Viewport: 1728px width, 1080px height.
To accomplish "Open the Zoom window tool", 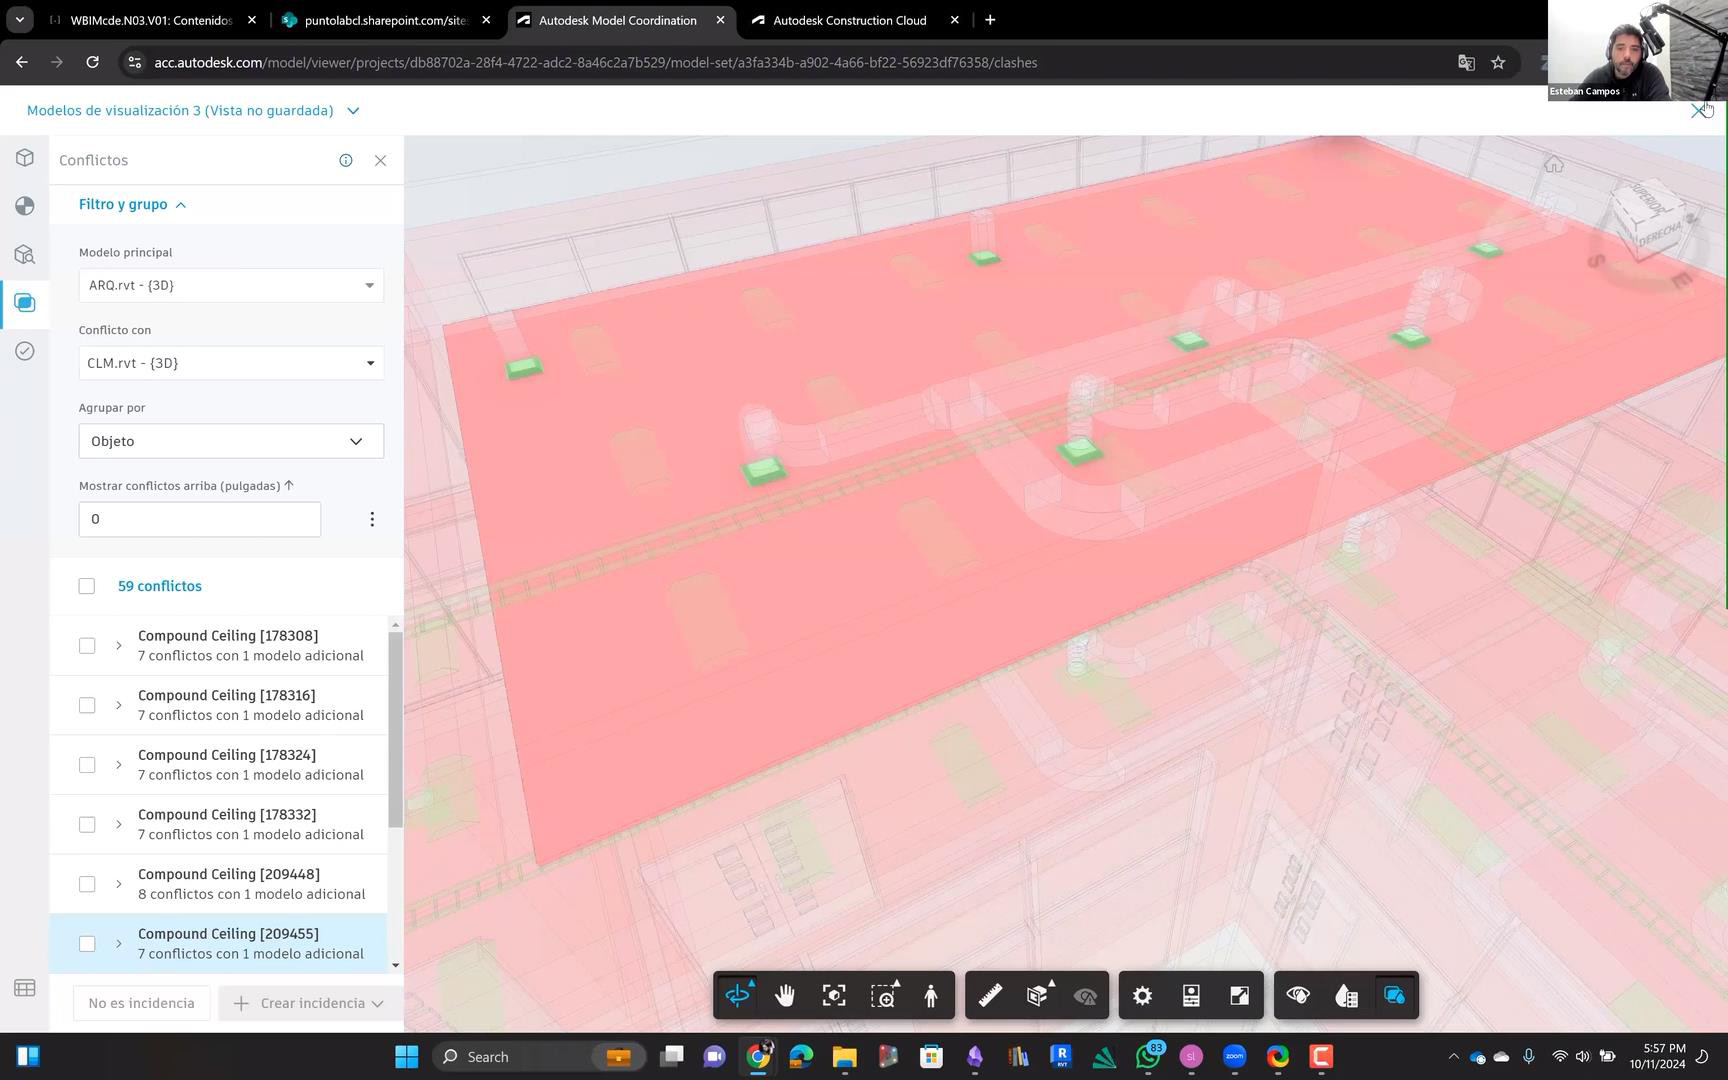I will [x=882, y=996].
